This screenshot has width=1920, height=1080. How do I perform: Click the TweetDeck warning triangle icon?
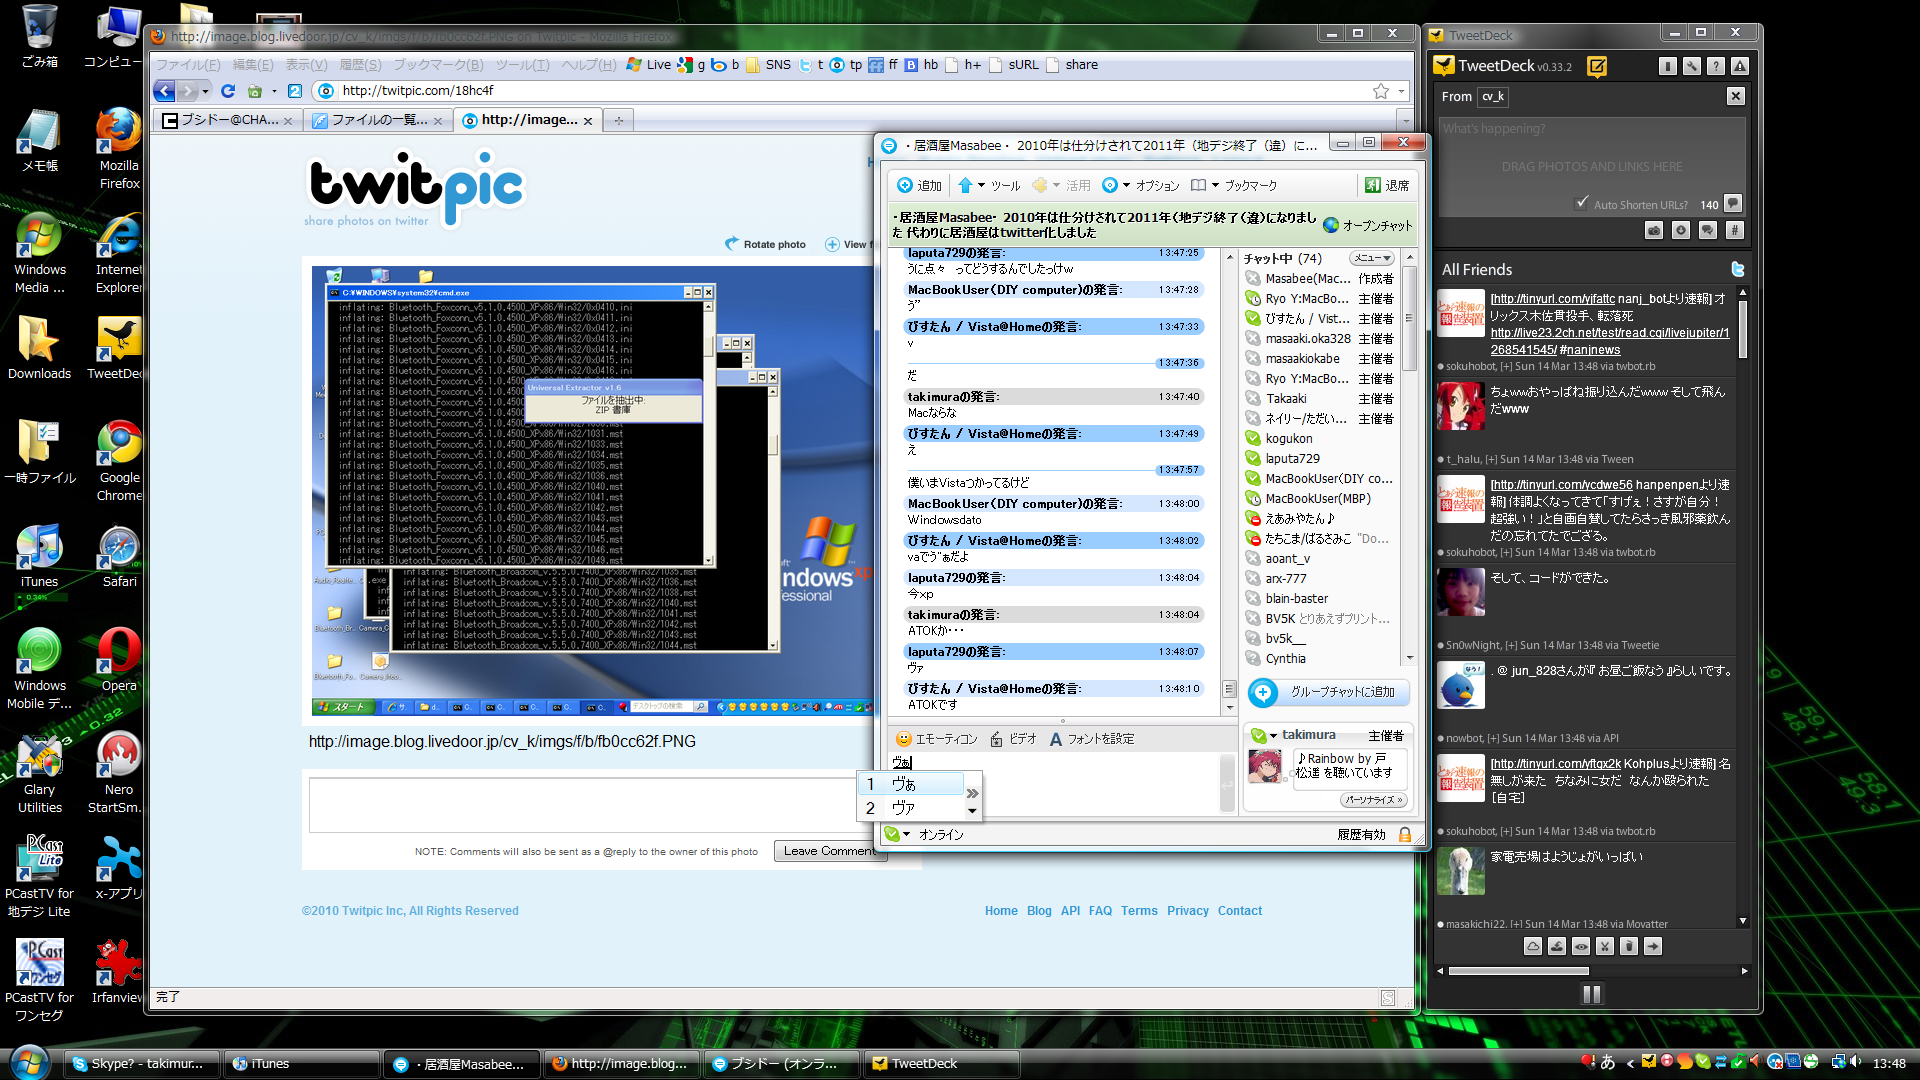click(x=1740, y=66)
